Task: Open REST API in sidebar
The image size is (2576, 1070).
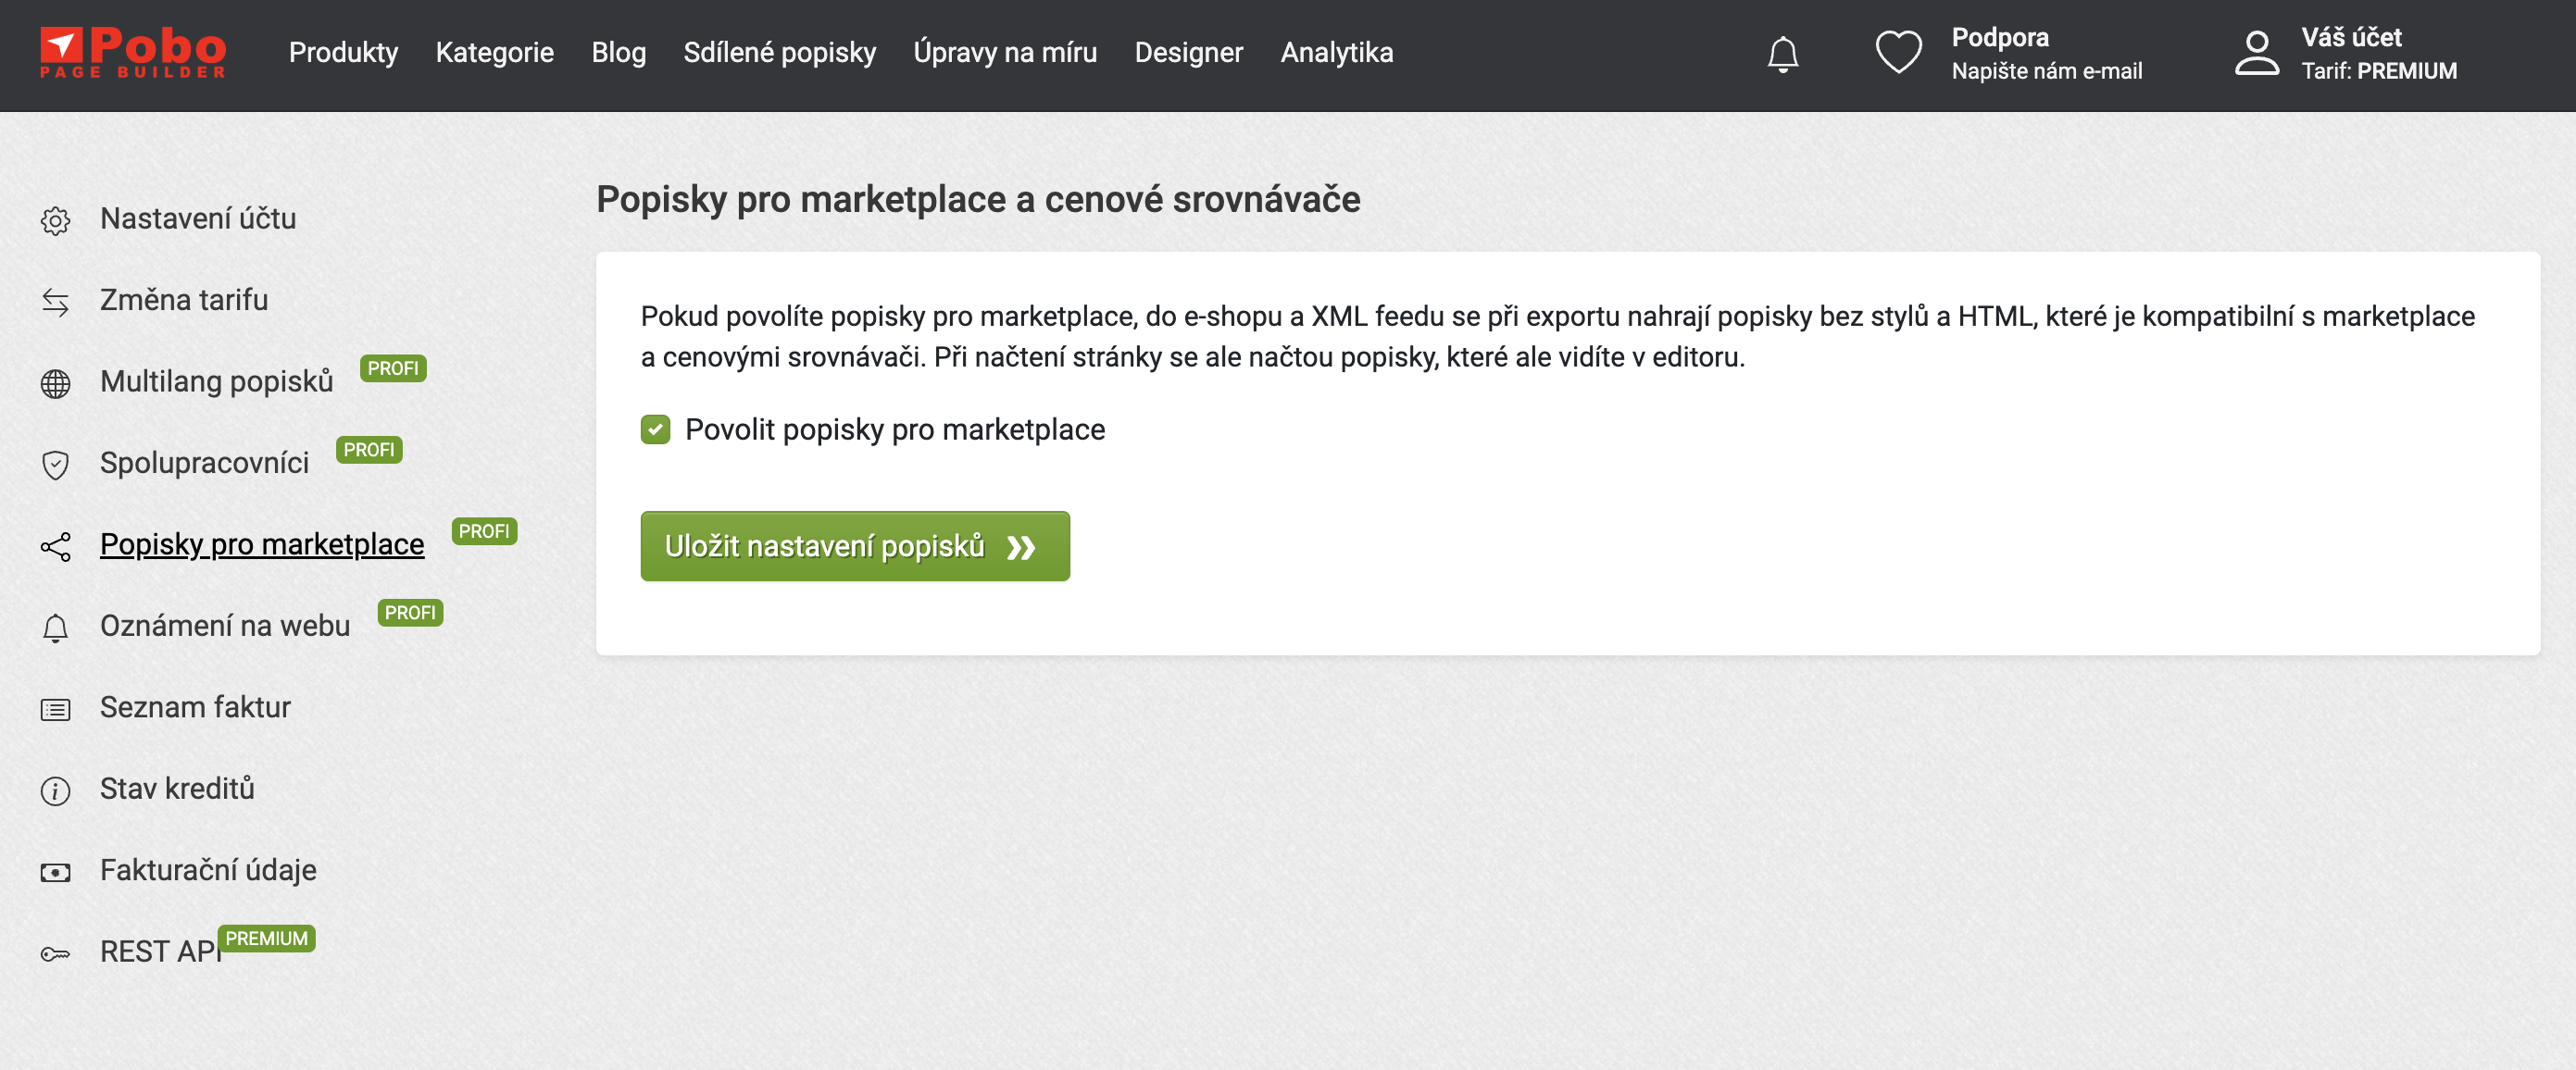Action: coord(161,952)
